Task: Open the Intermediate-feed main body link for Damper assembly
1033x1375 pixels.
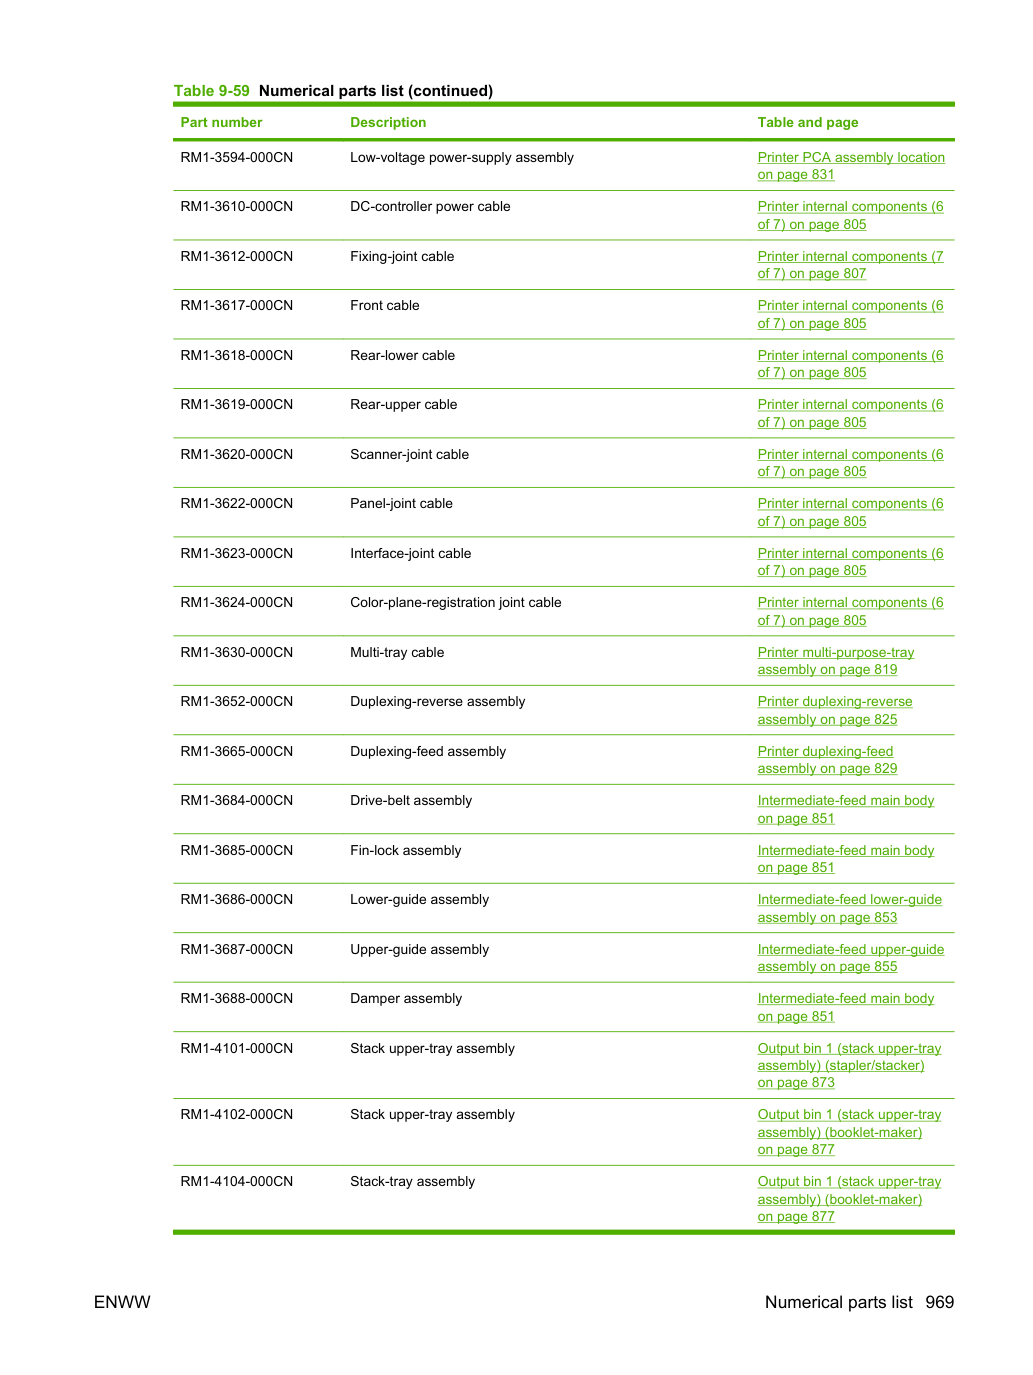Action: [846, 1007]
